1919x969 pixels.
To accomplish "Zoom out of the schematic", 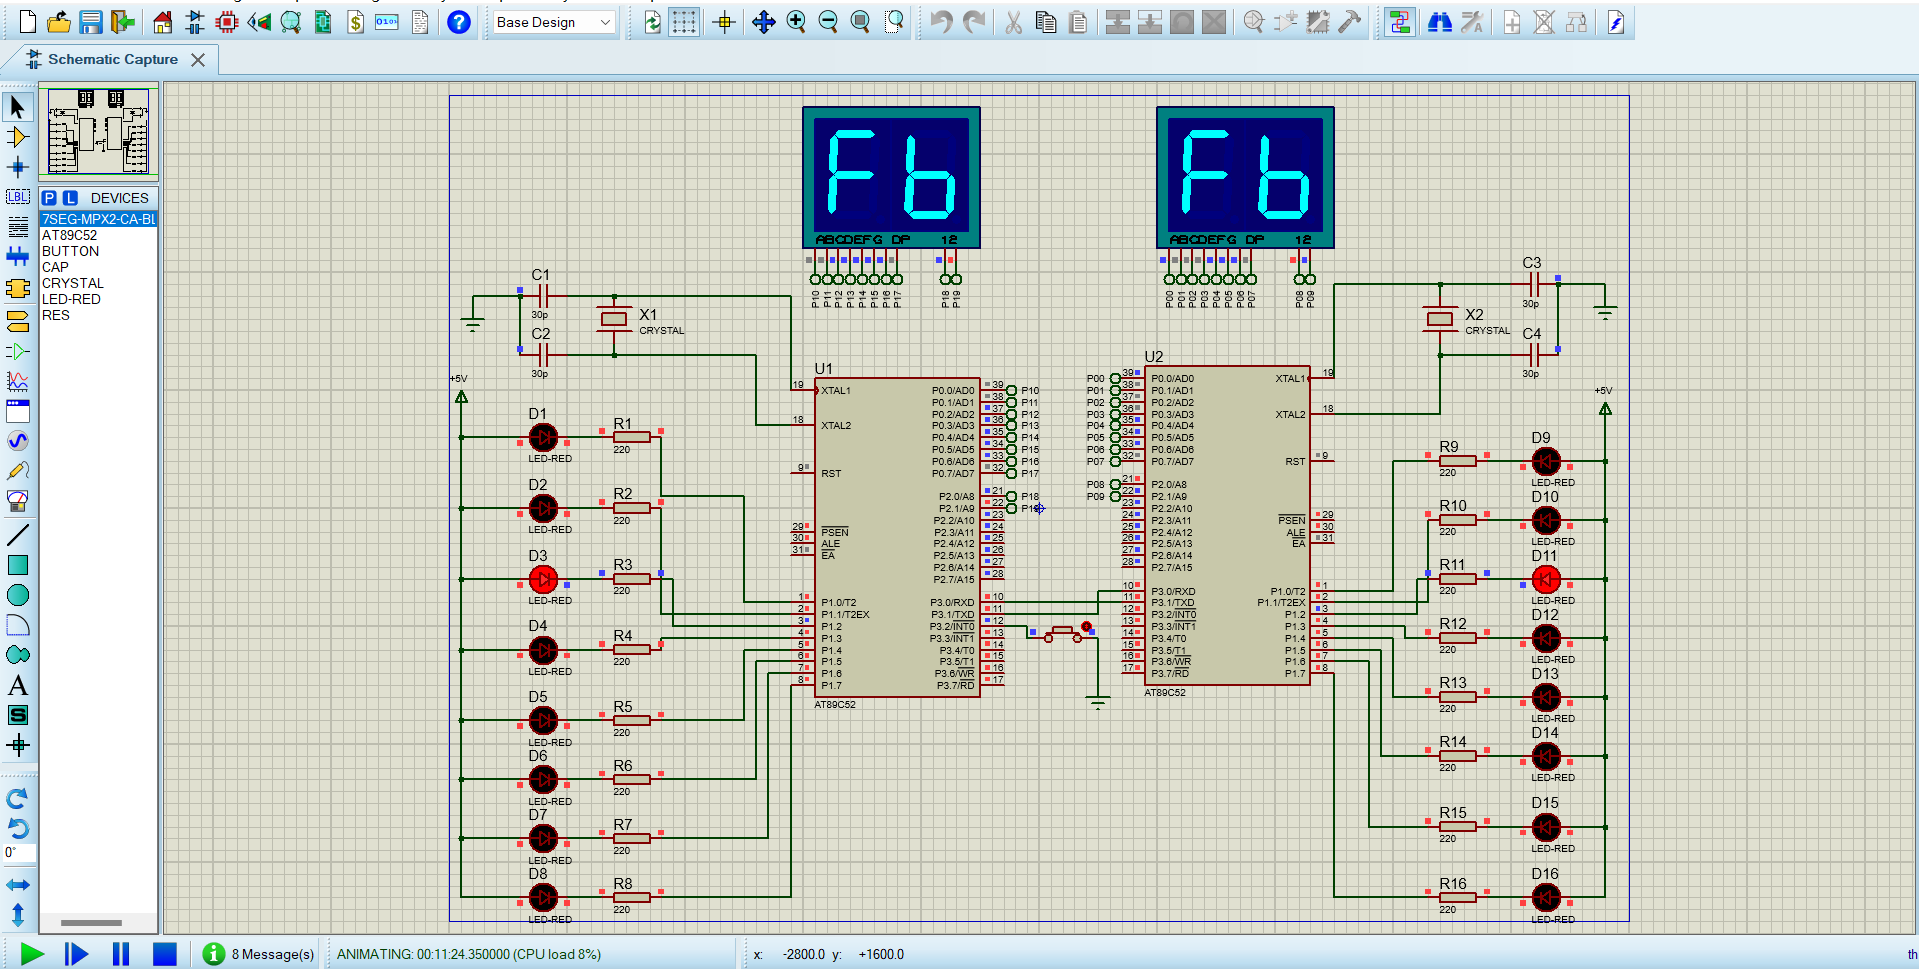I will coord(828,22).
